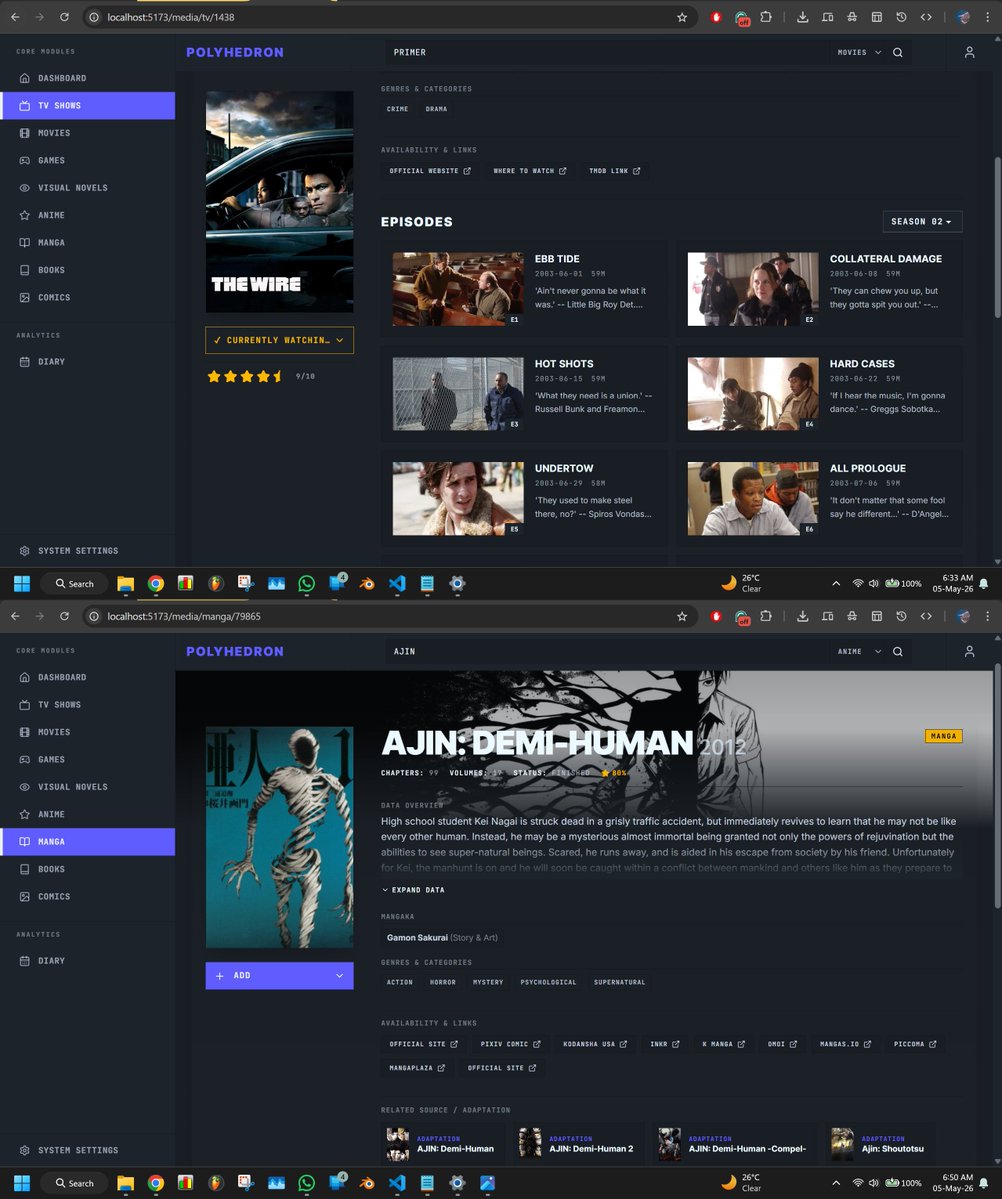Open the Piccoma link
This screenshot has width=1002, height=1199.
point(915,1045)
